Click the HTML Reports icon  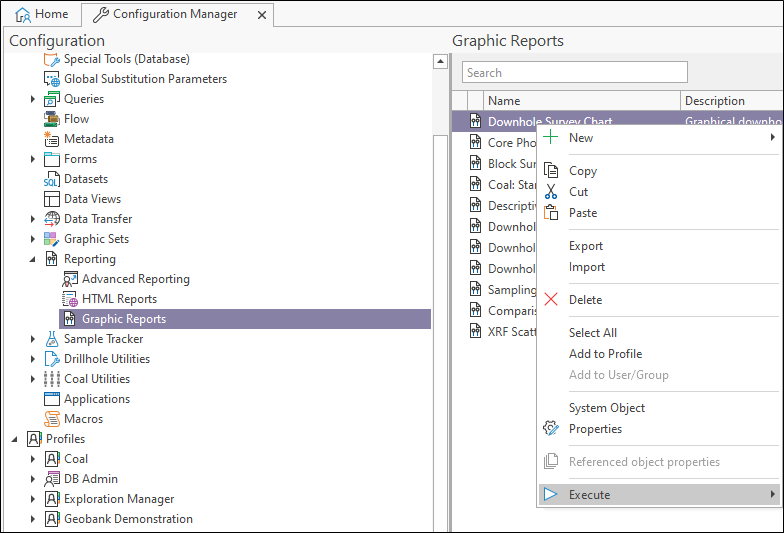pos(70,299)
